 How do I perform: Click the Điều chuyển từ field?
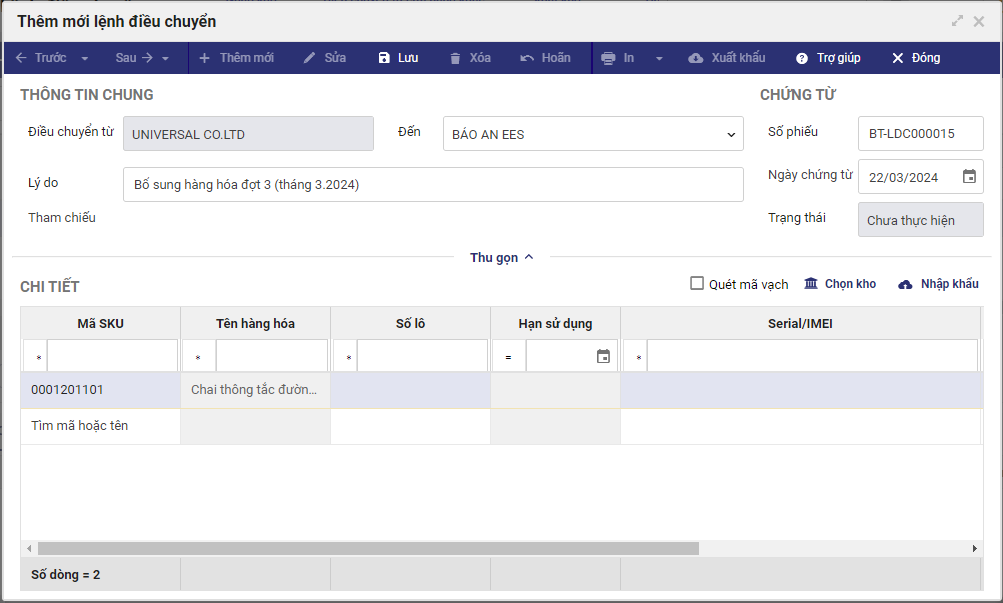[248, 134]
